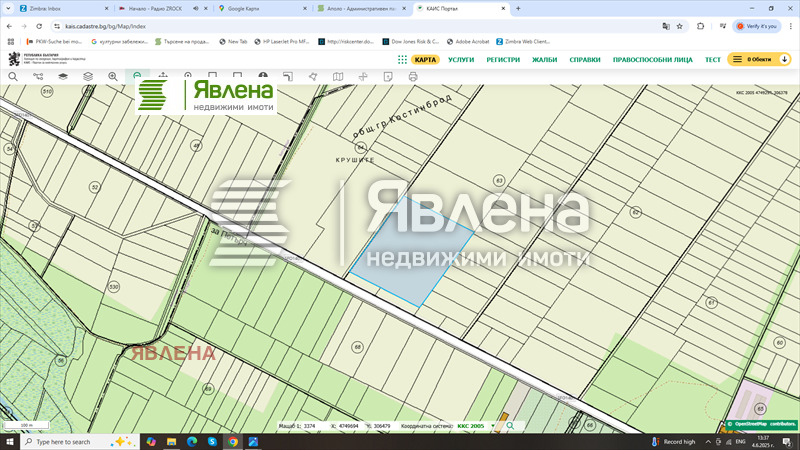Screen dimensions: 800x450
Task: Open the УСЛУГИ menu
Action: pyautogui.click(x=461, y=60)
